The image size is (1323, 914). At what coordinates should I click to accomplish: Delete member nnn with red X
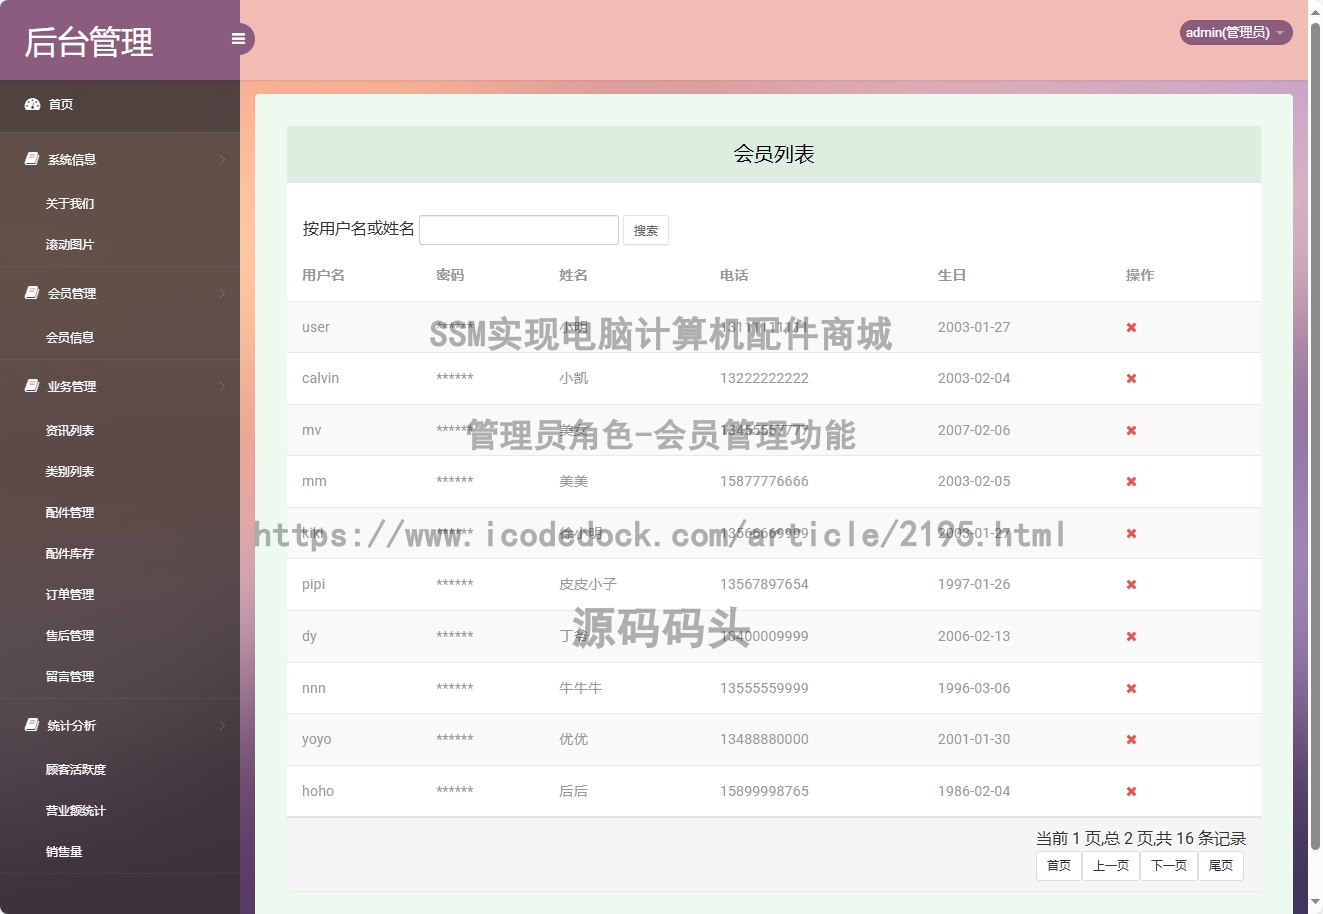[x=1131, y=688]
